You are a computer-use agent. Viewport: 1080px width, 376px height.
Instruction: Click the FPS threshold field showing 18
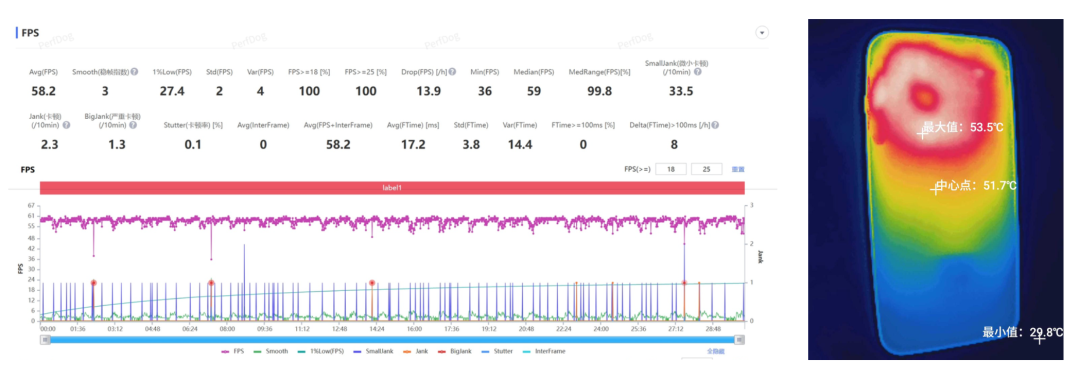pyautogui.click(x=671, y=169)
